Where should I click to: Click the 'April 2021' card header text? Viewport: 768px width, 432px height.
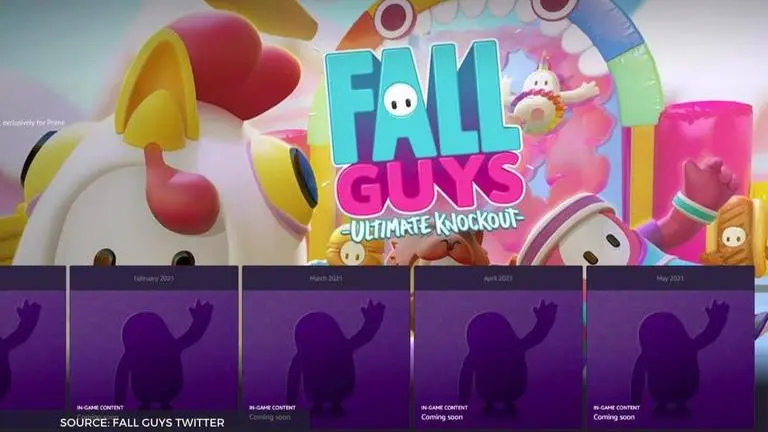(x=498, y=278)
